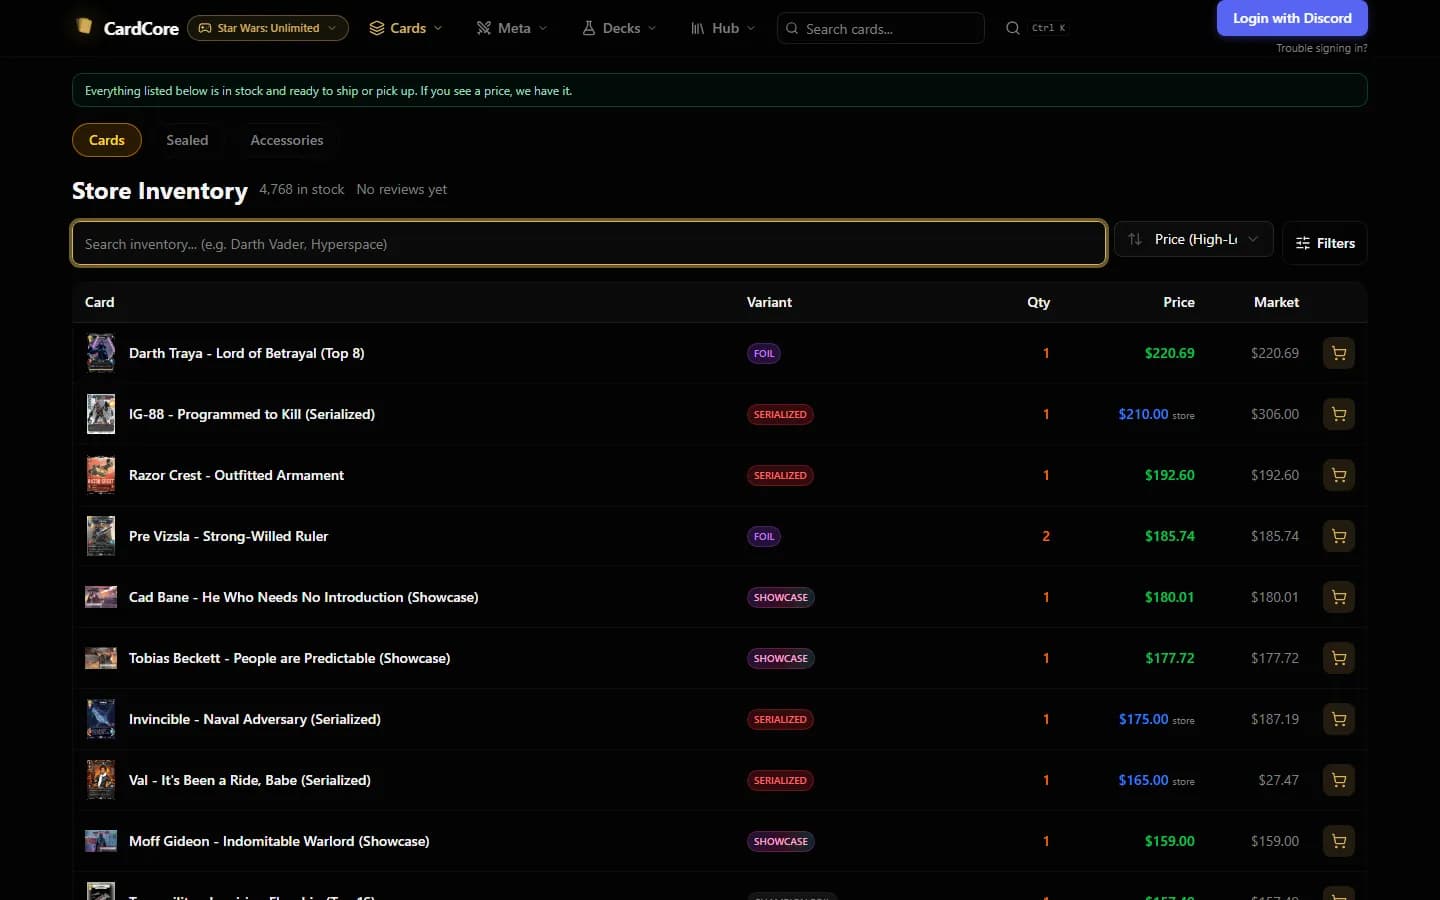Click the SERIALIZED badge for Razor Crest
The image size is (1440, 900).
(x=780, y=475)
